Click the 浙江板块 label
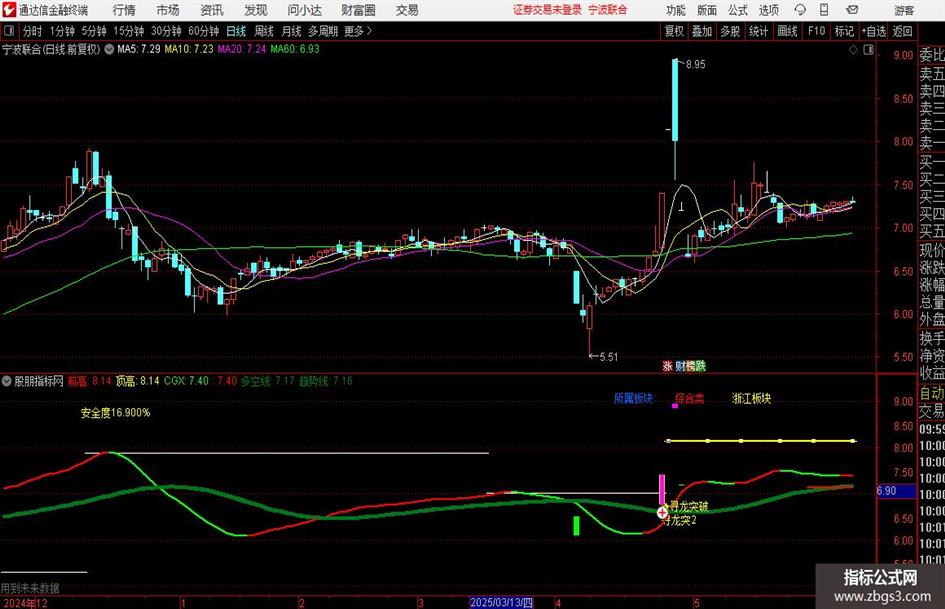 pyautogui.click(x=752, y=399)
